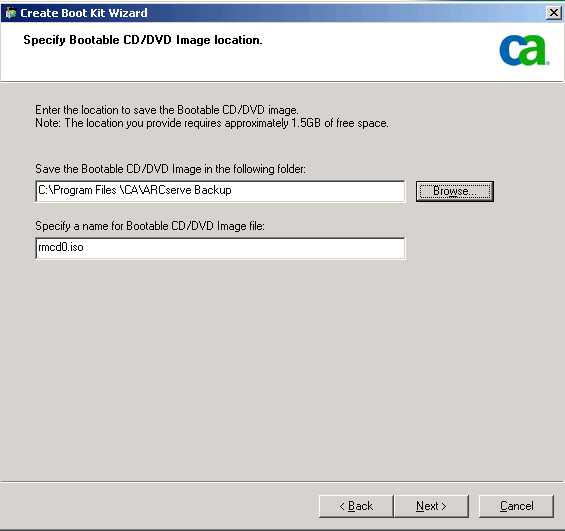Click the 1.5GB free space note
Viewport: 565px width, 531px height.
[212, 123]
